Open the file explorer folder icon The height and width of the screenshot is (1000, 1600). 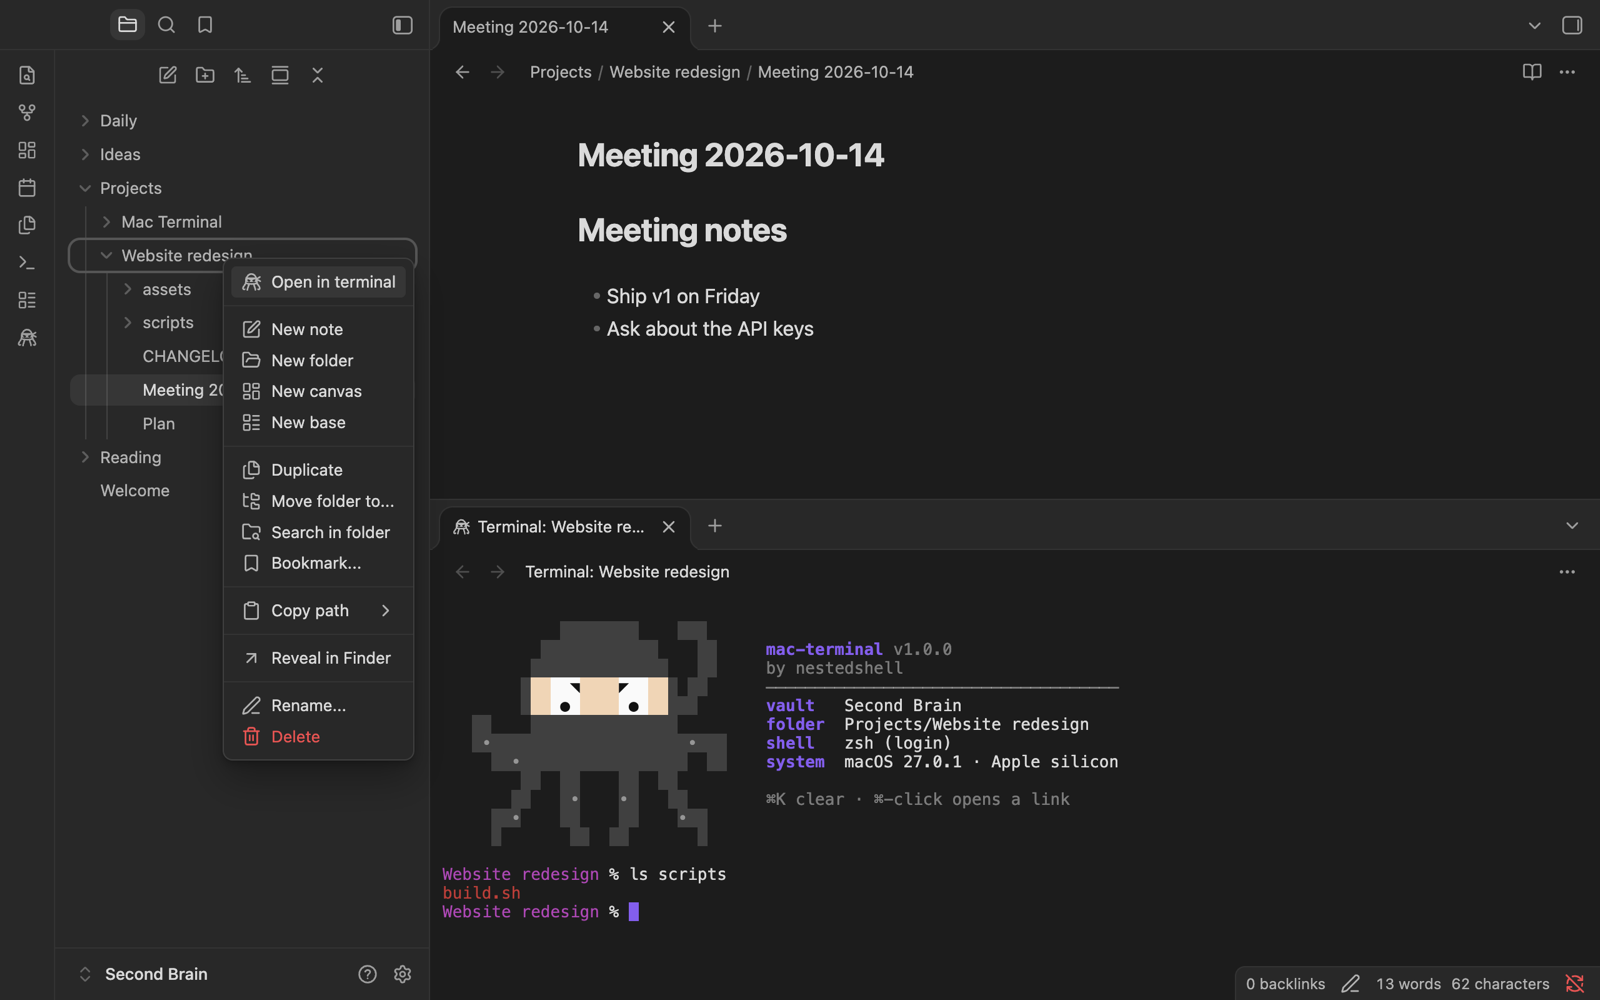127,25
